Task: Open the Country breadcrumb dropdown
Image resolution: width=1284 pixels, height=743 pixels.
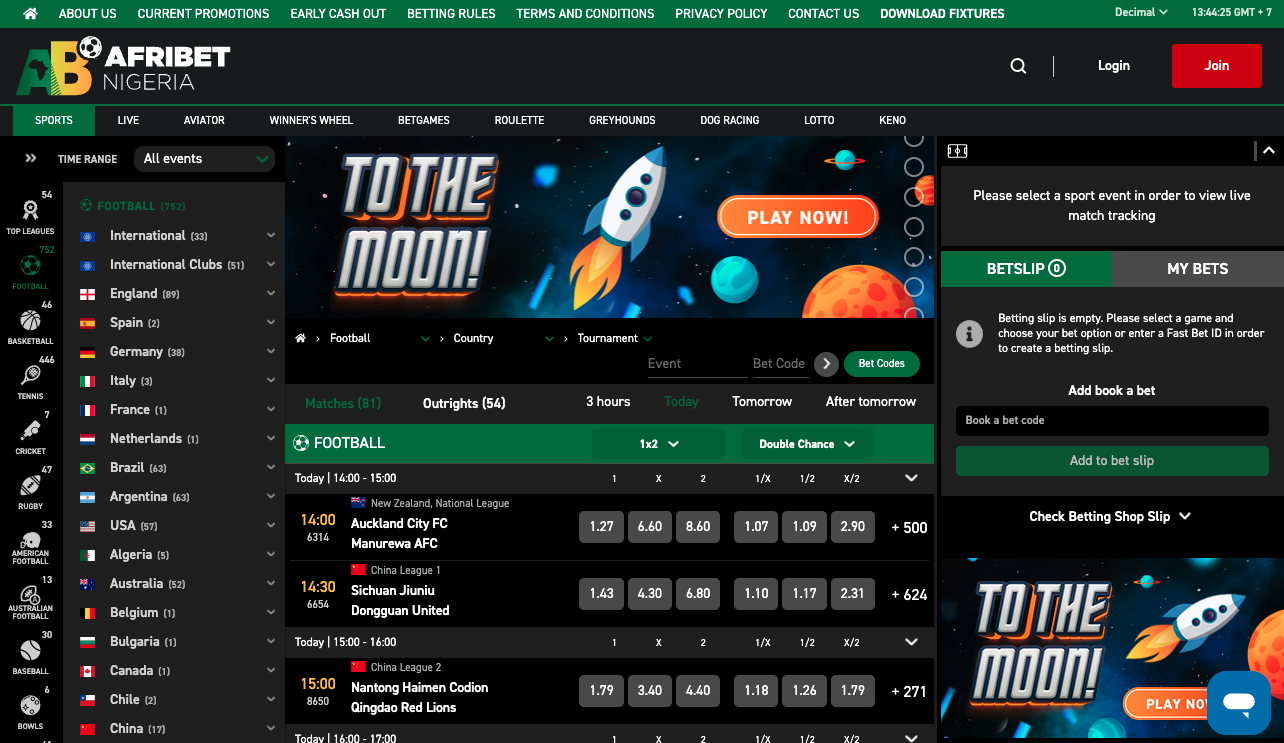Action: pos(503,338)
